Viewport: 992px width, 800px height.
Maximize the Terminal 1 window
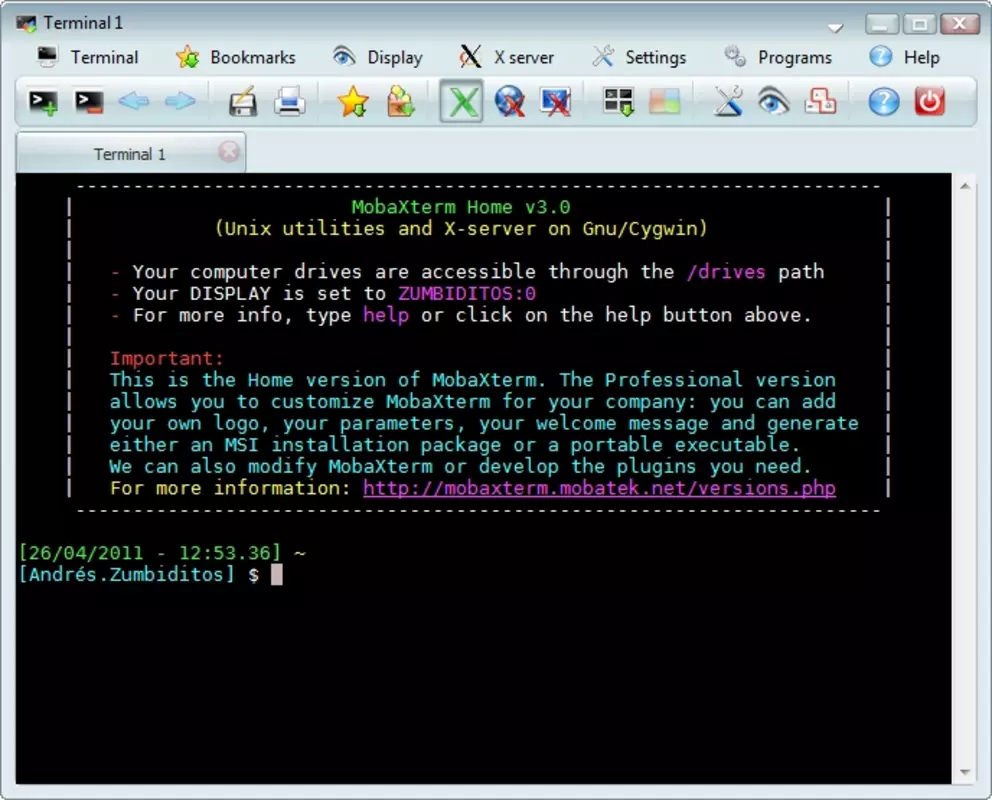click(x=919, y=24)
